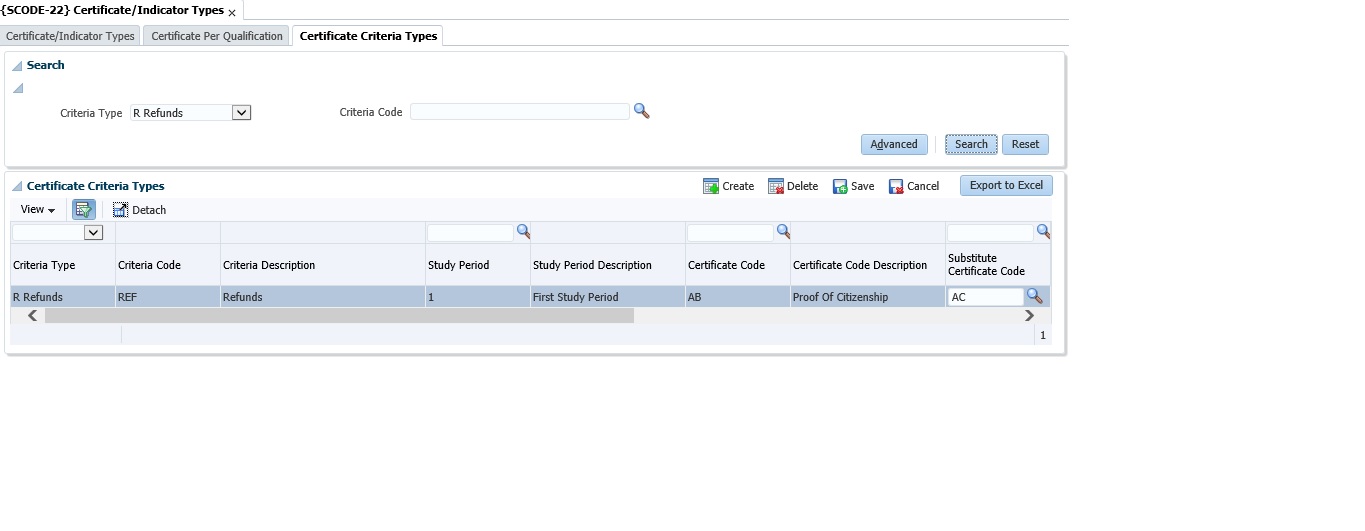Sort by Certificate Code column header
The image size is (1365, 531).
738,265
